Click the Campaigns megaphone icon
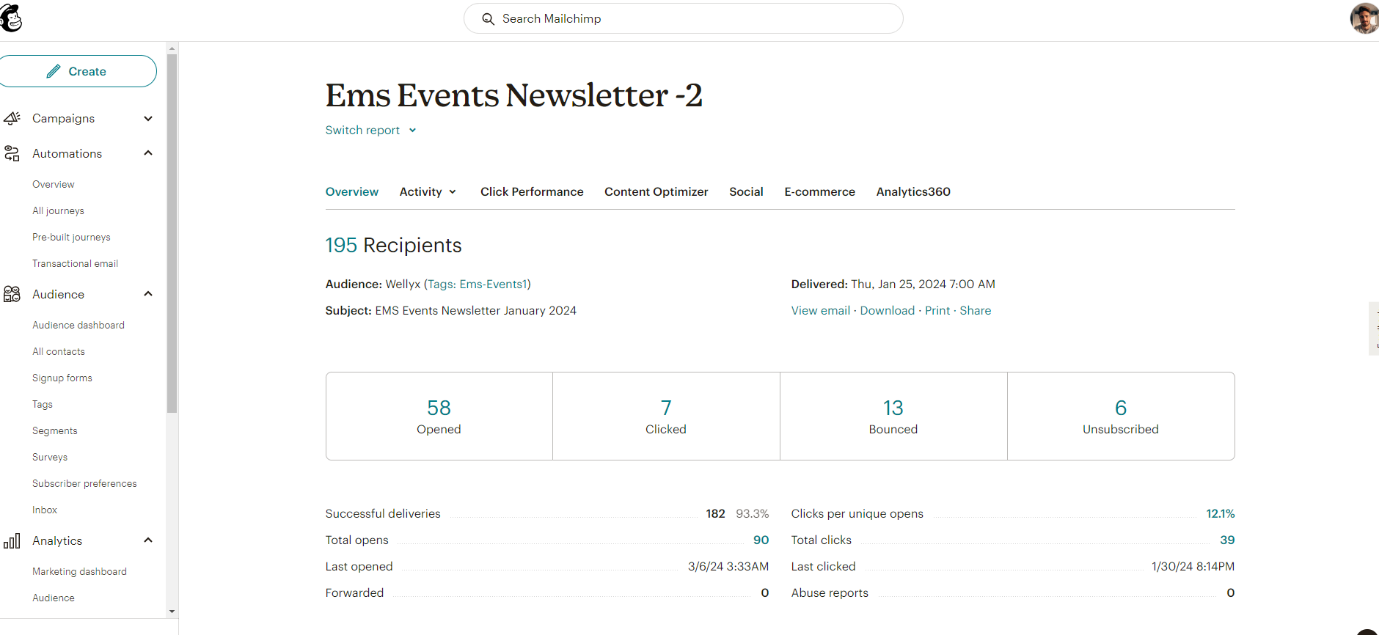The image size is (1379, 635). coord(12,118)
